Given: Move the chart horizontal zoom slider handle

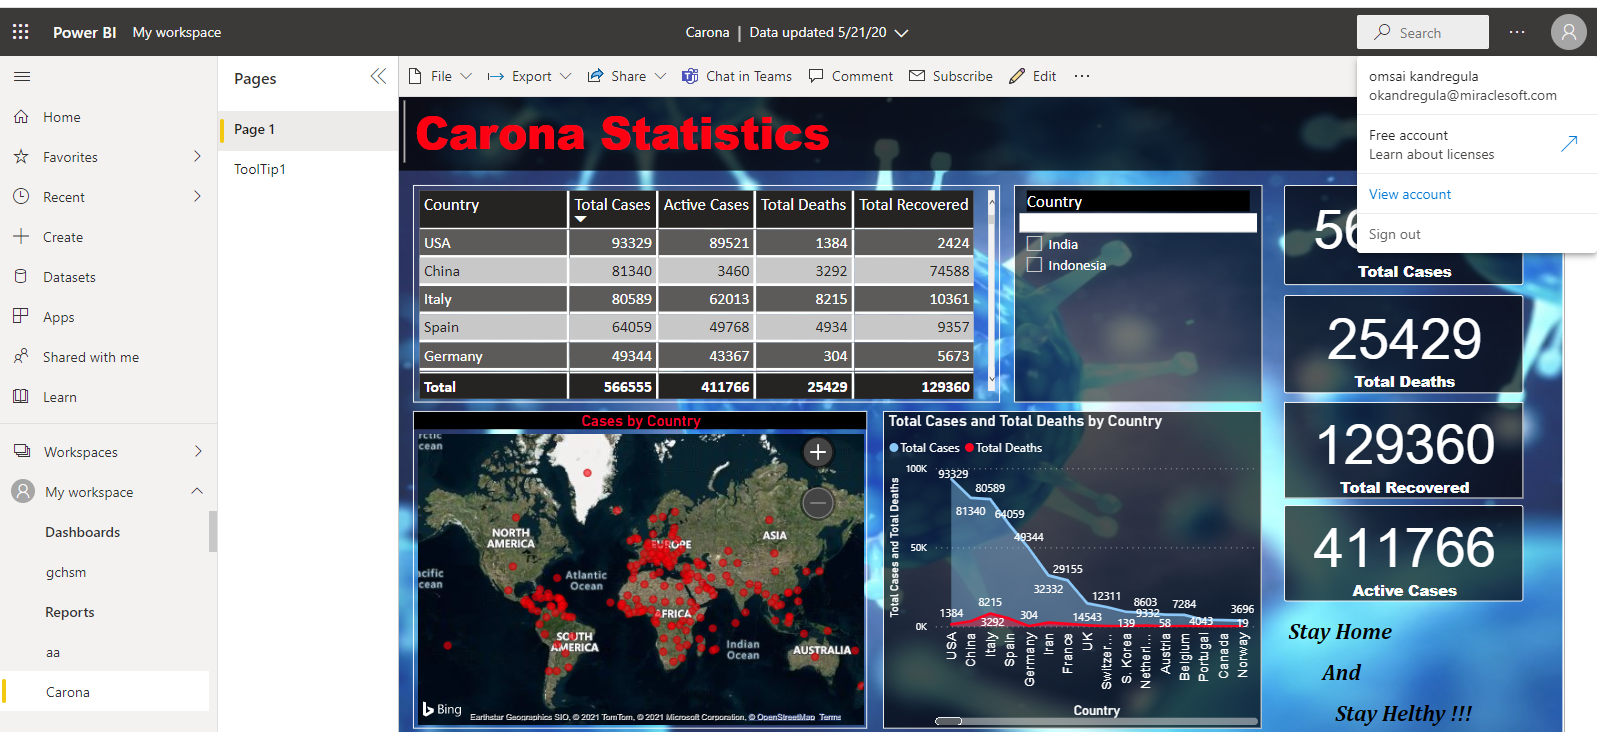Looking at the screenshot, I should pos(949,720).
